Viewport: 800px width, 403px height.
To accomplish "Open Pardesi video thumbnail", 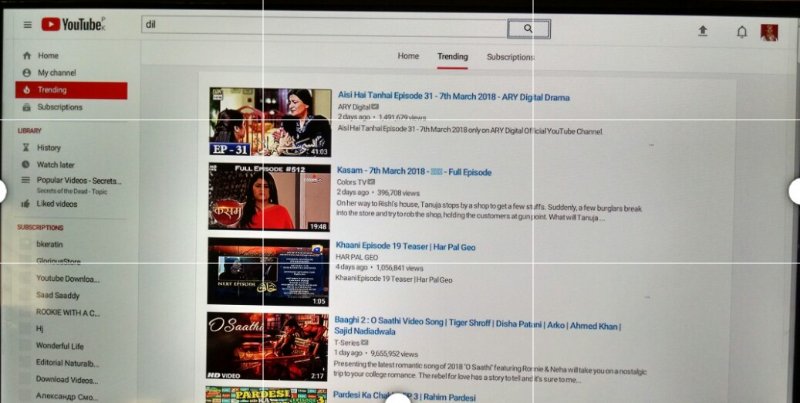I will (266, 395).
